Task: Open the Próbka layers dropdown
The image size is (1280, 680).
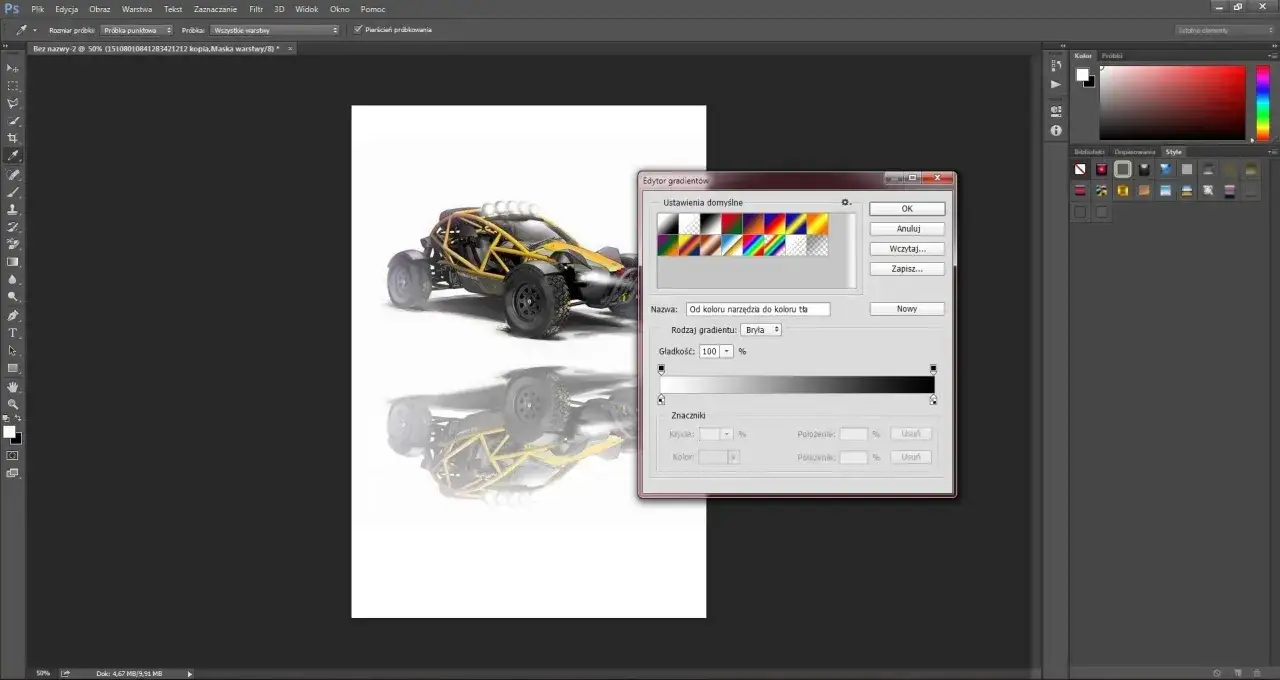Action: (x=274, y=29)
